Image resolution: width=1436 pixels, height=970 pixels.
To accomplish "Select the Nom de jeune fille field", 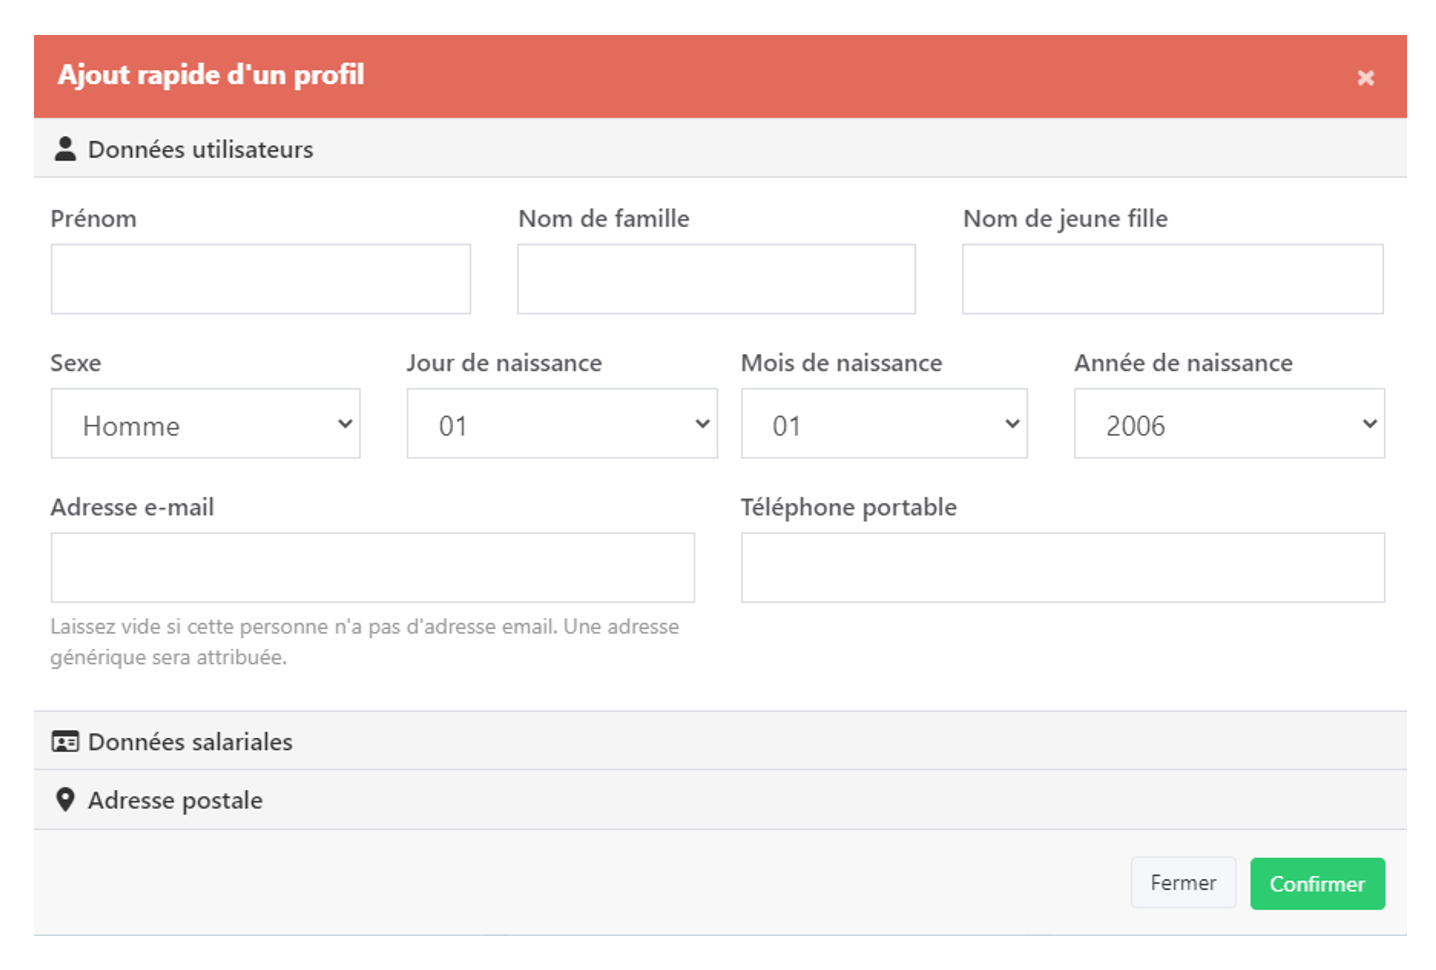I will (1172, 279).
